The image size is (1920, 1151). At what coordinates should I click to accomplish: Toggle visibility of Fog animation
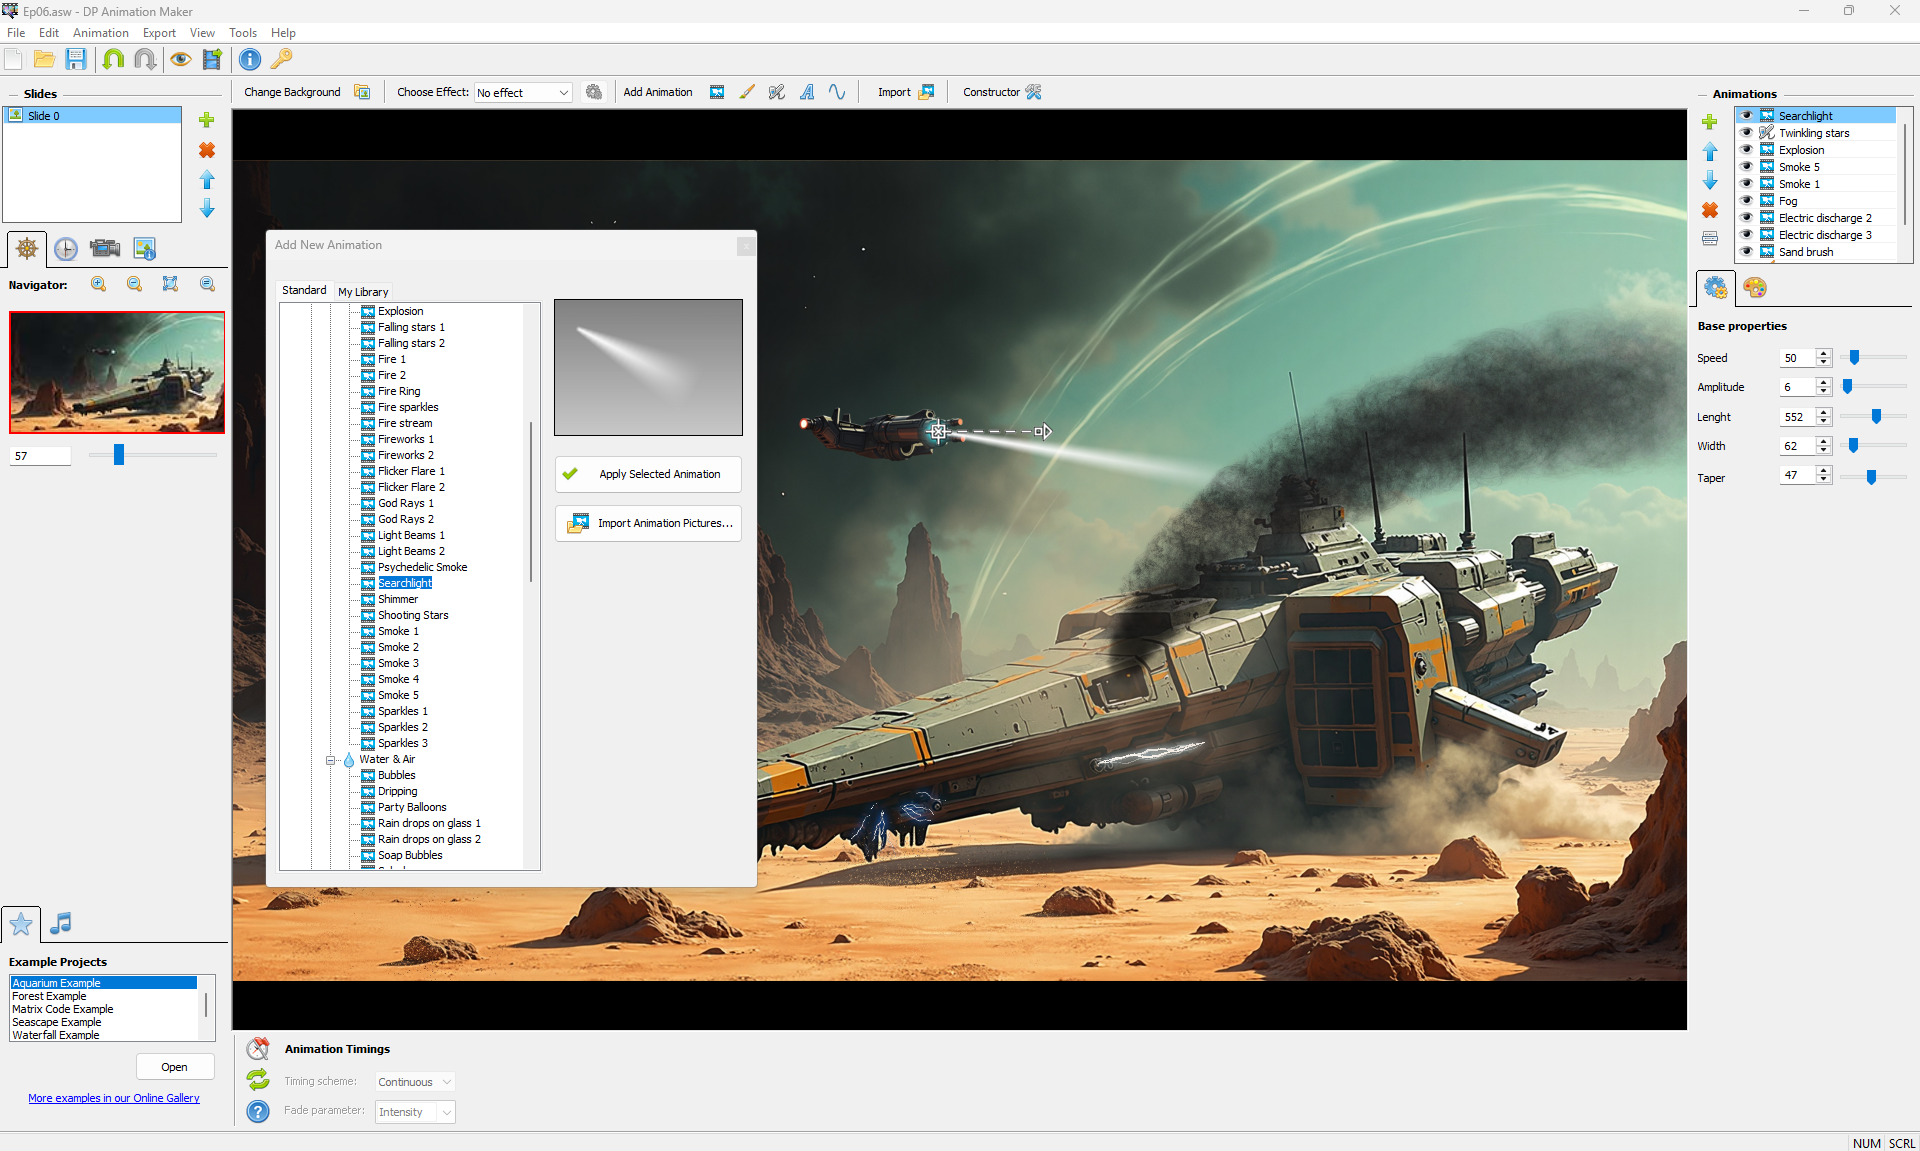click(1747, 201)
